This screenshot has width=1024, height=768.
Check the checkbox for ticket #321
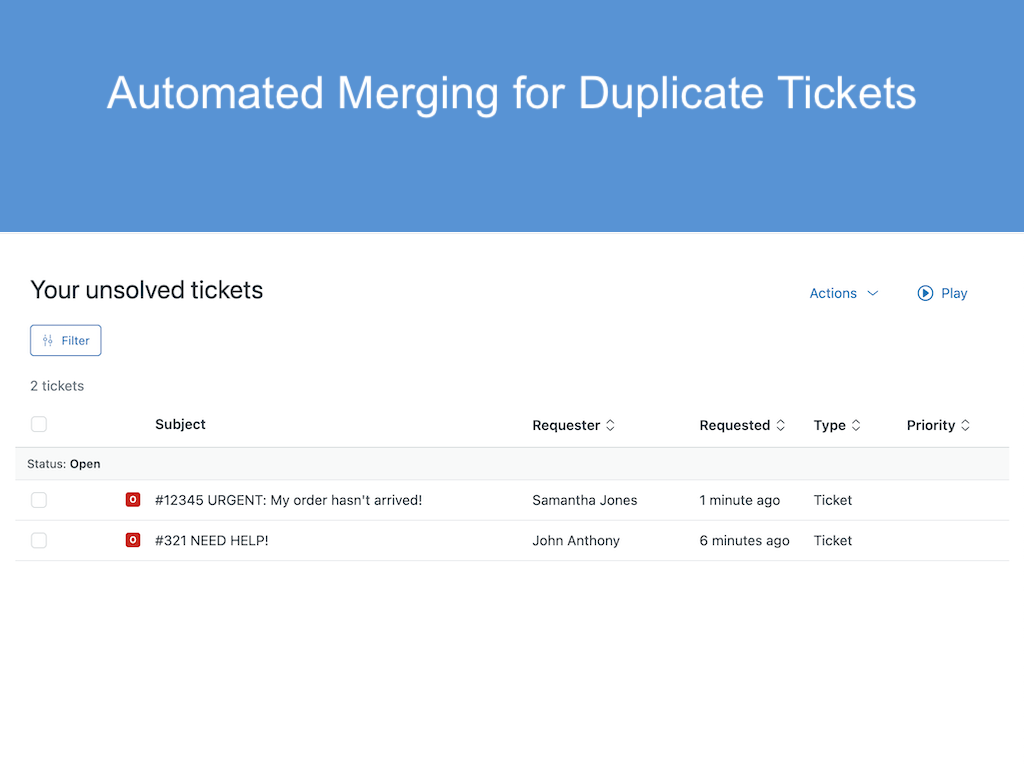pyautogui.click(x=38, y=540)
